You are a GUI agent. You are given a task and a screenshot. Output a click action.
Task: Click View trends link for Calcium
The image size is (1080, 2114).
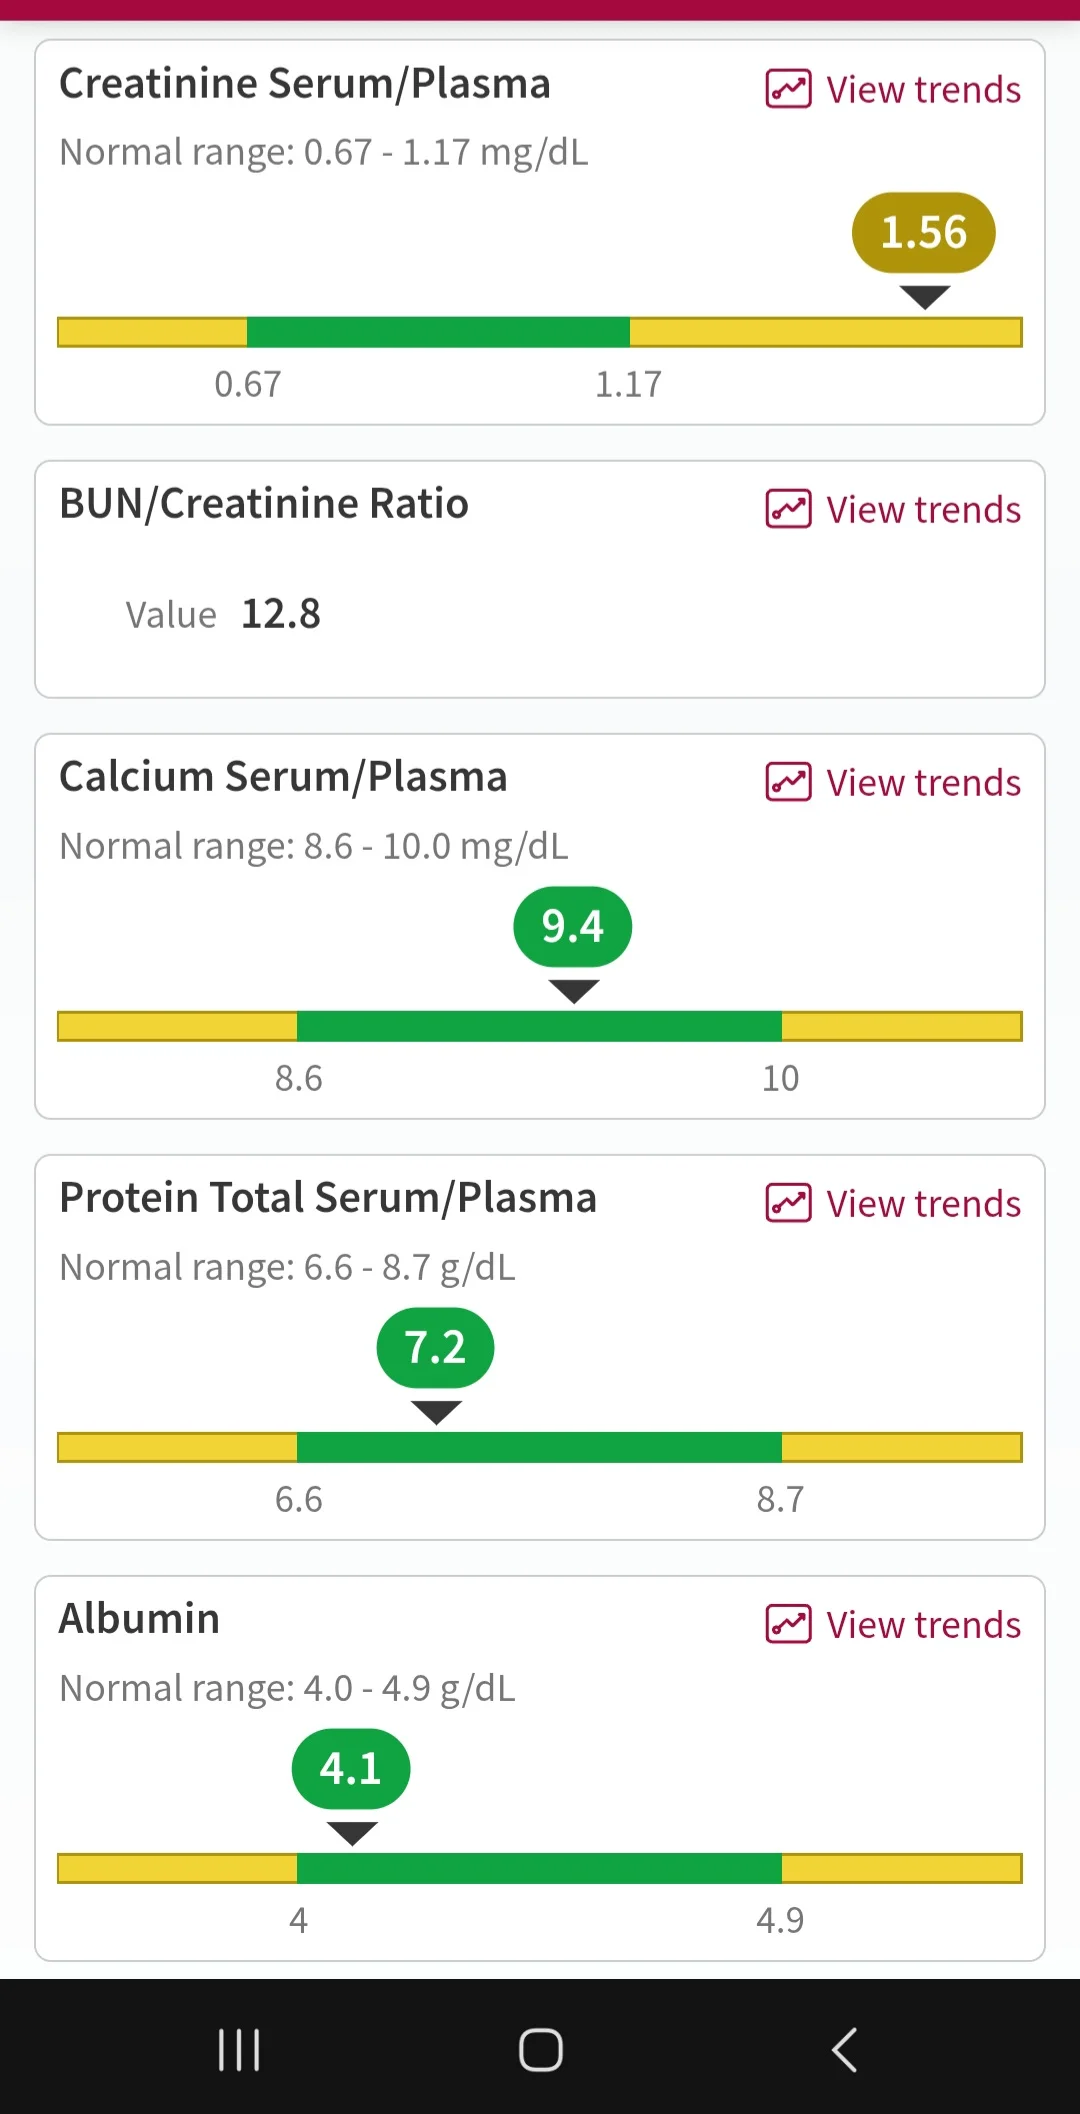(923, 783)
